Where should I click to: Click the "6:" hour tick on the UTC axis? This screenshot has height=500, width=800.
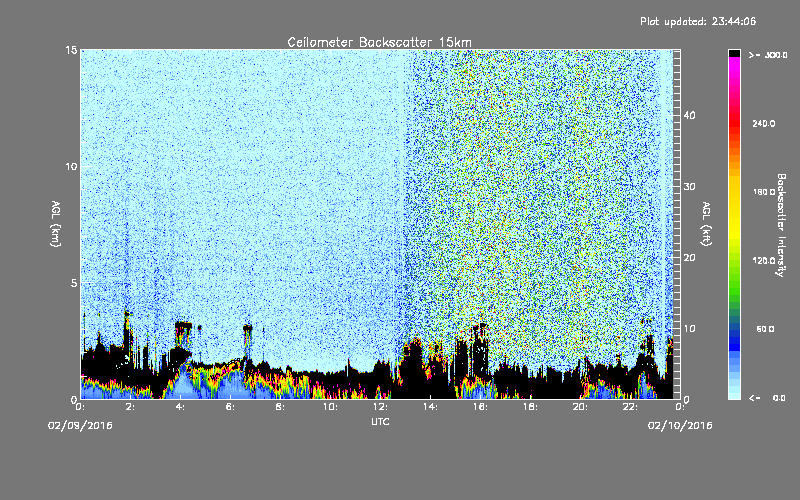click(x=230, y=407)
